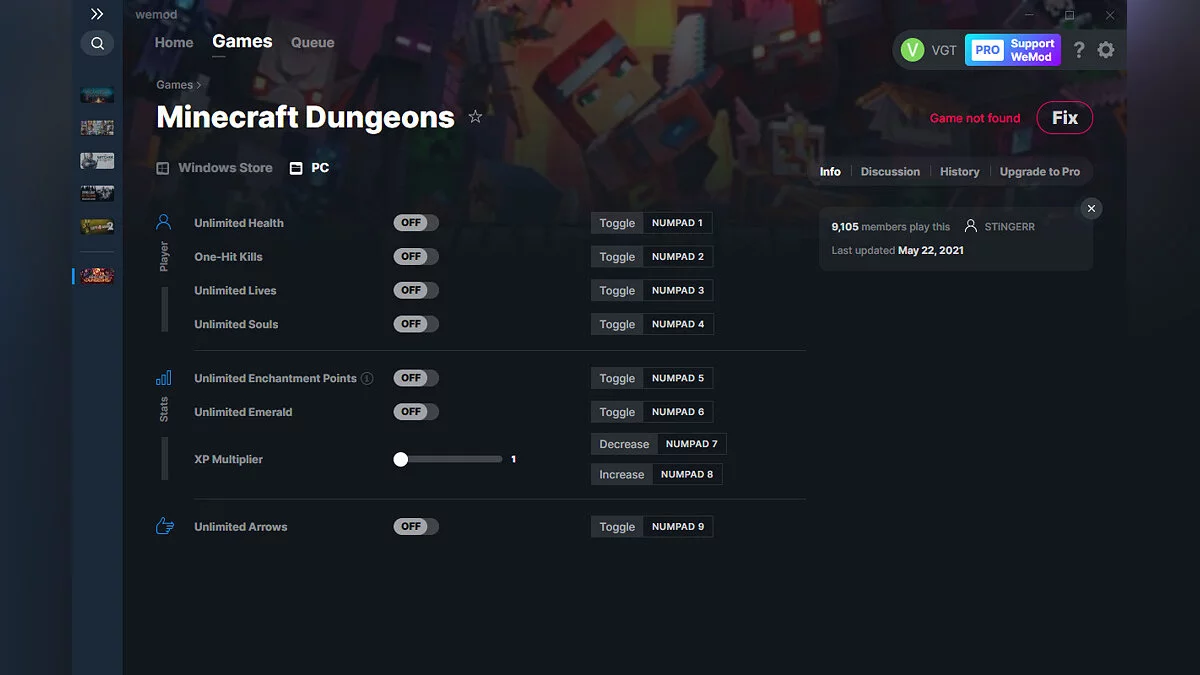Change the NUMPAD 1 key binding

678,223
